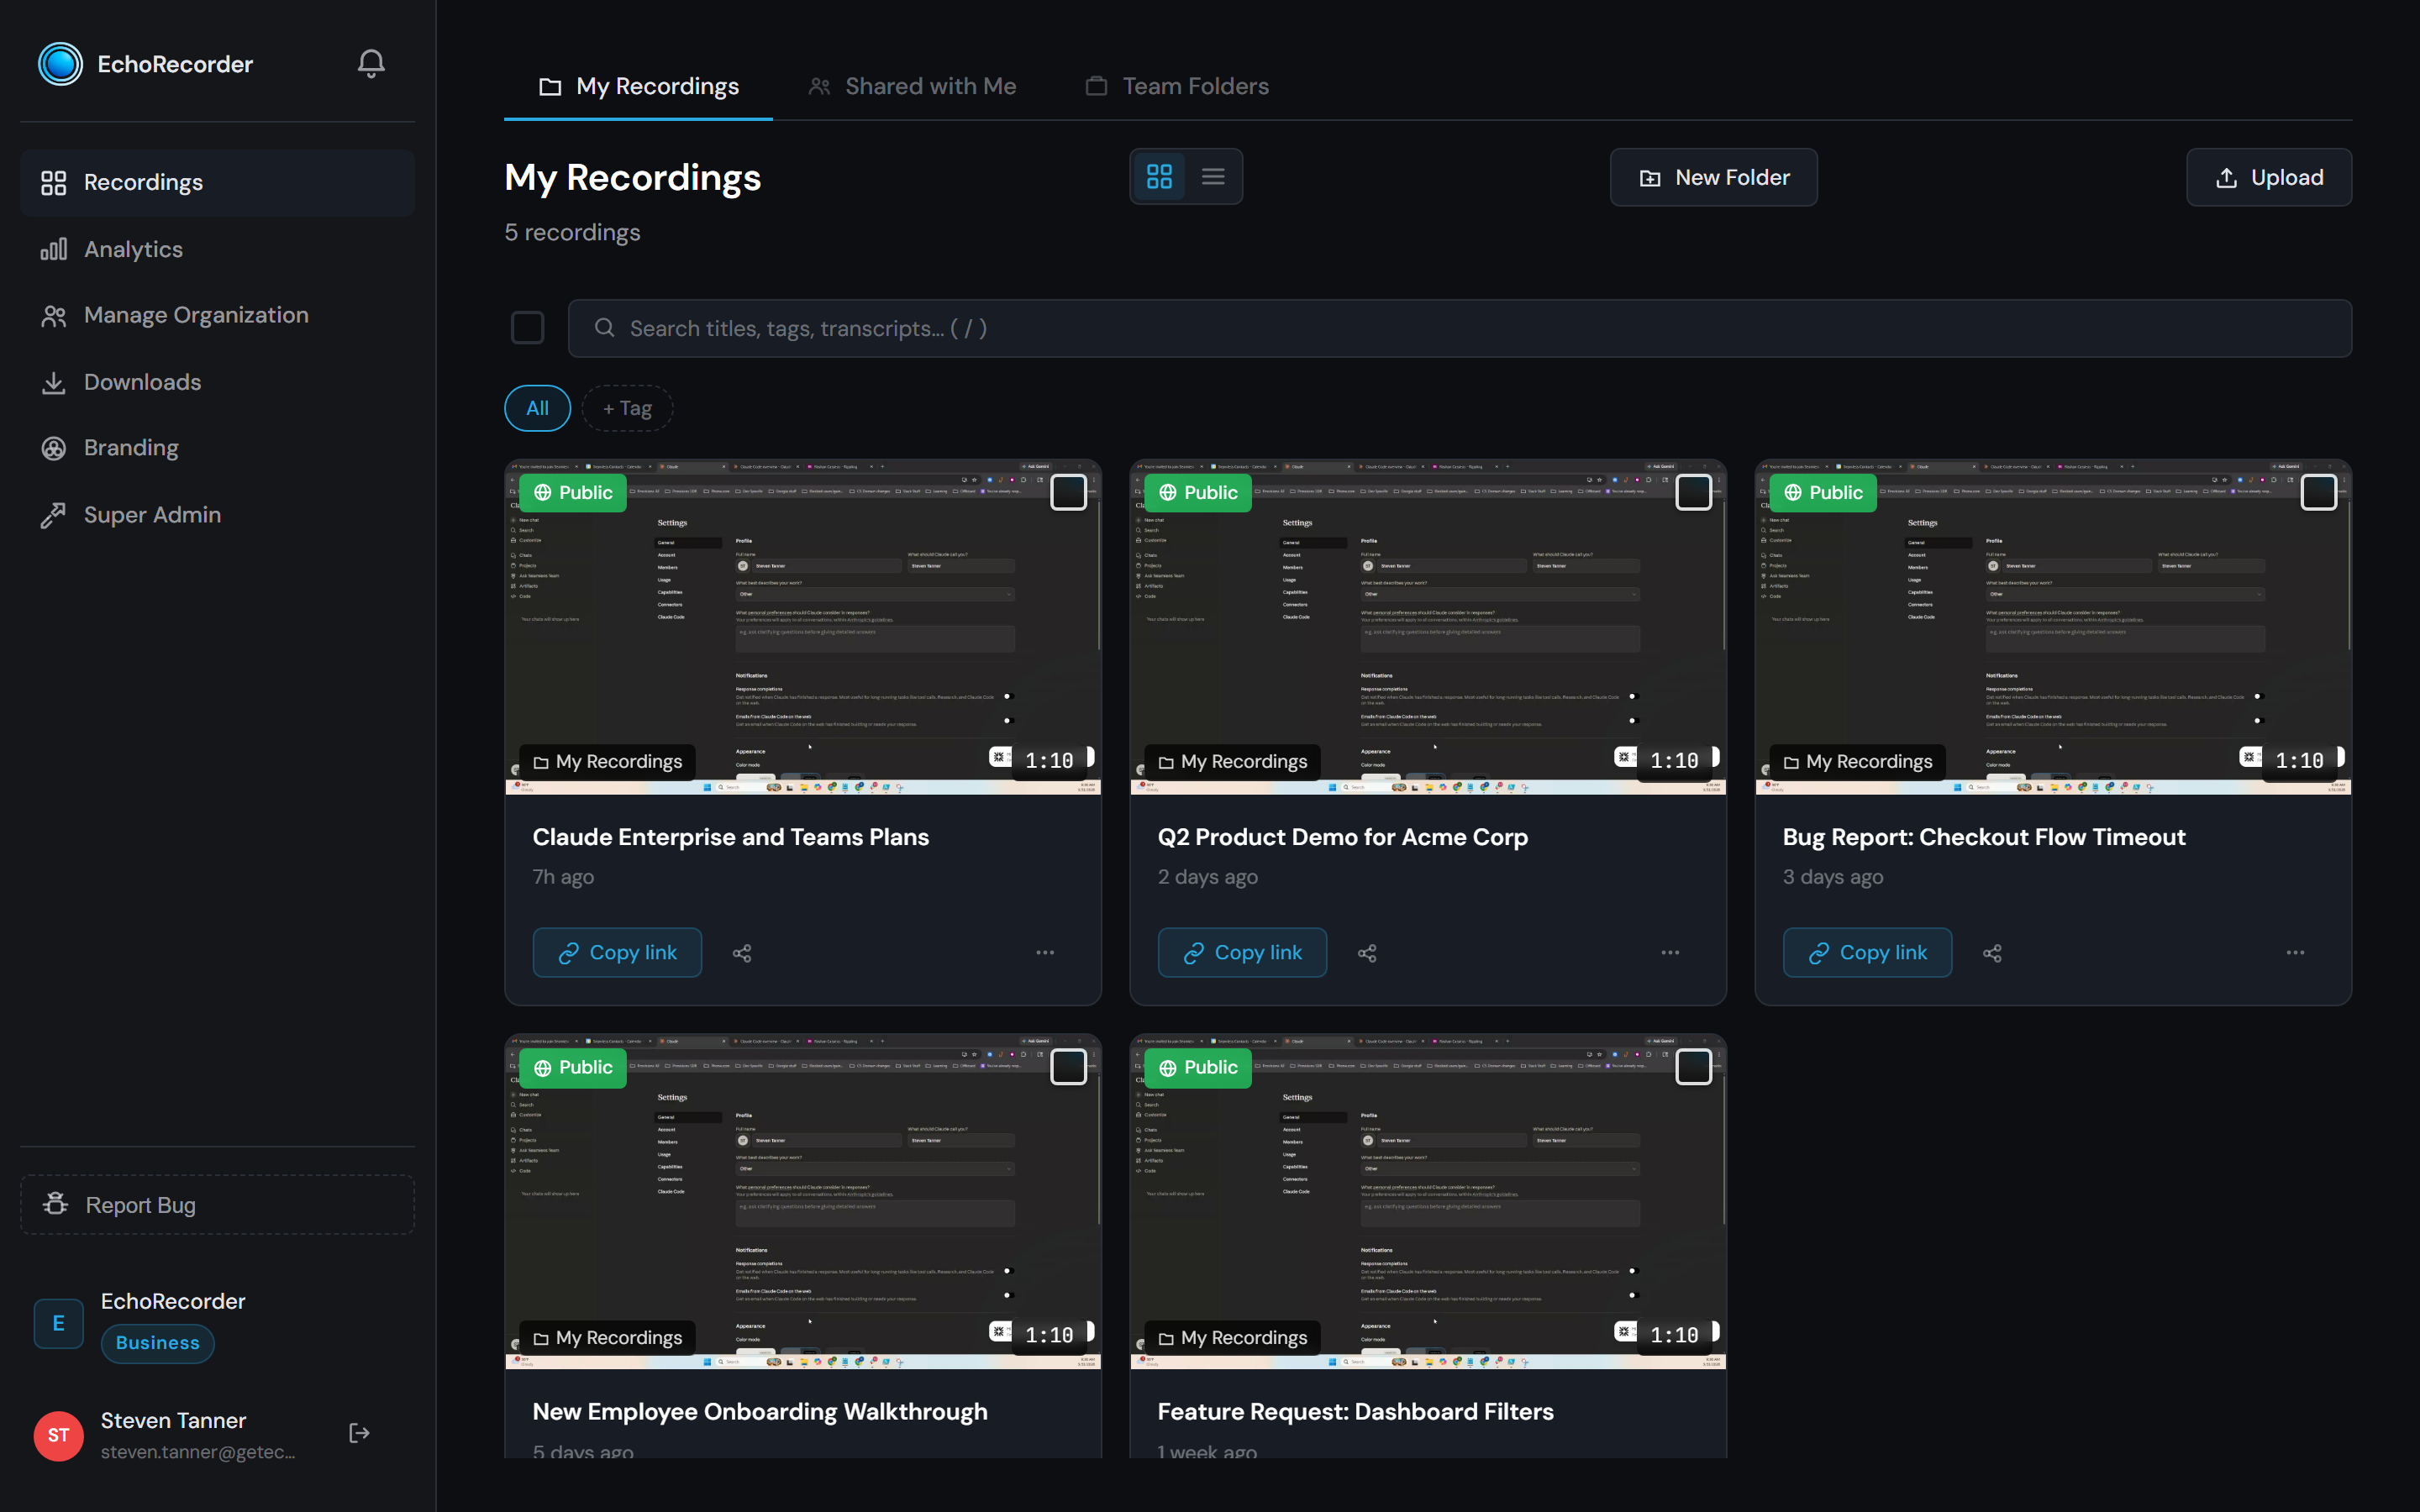
Task: Create a New Folder
Action: 1713,177
